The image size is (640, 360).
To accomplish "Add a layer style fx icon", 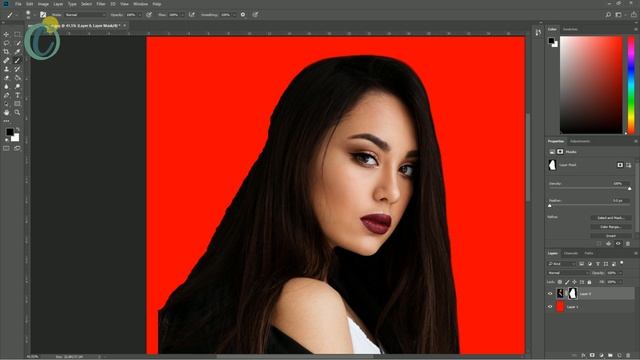I will (x=583, y=356).
